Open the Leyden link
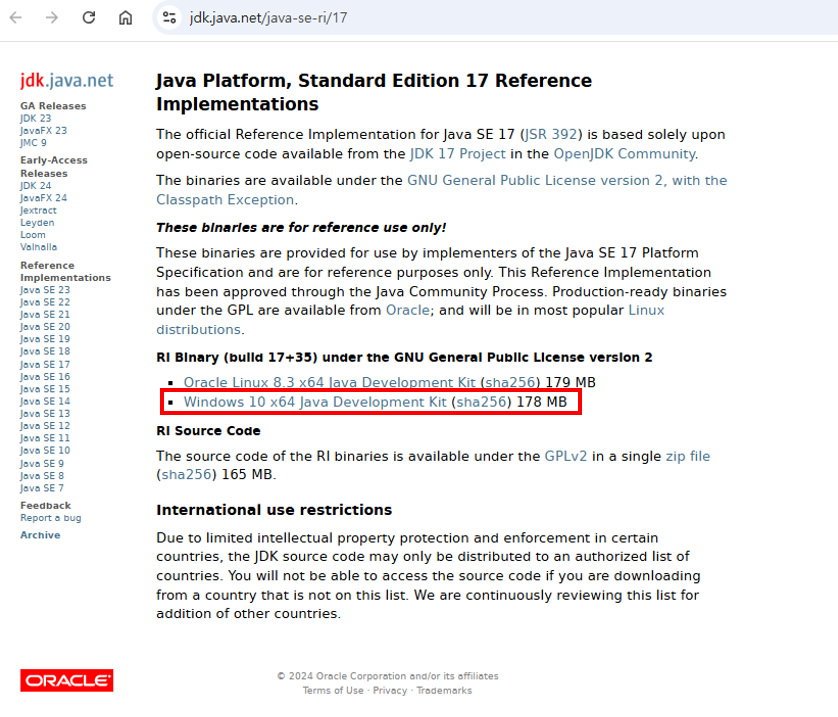 click(37, 222)
